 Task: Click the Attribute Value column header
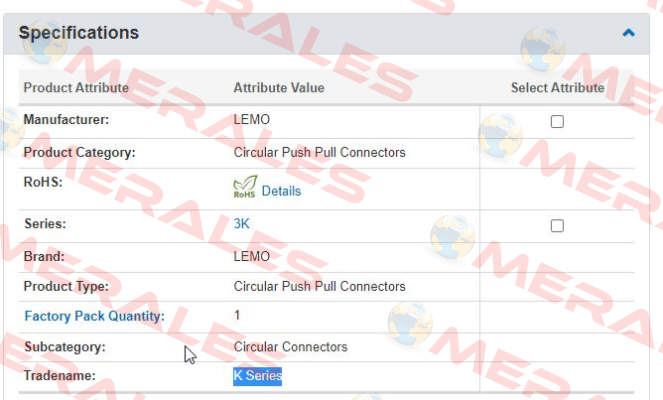pyautogui.click(x=279, y=88)
